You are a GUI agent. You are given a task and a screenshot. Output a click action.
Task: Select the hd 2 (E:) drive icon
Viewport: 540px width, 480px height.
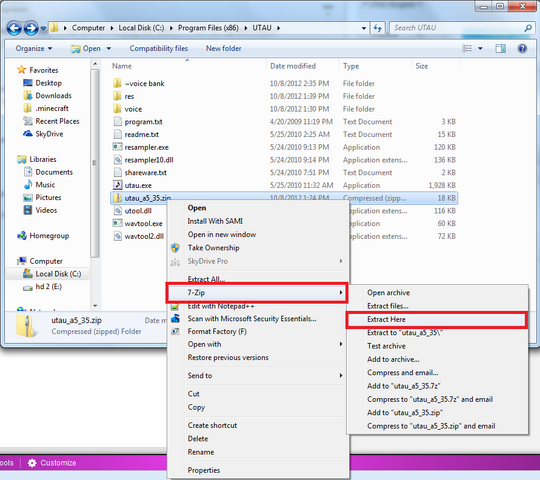(28, 288)
